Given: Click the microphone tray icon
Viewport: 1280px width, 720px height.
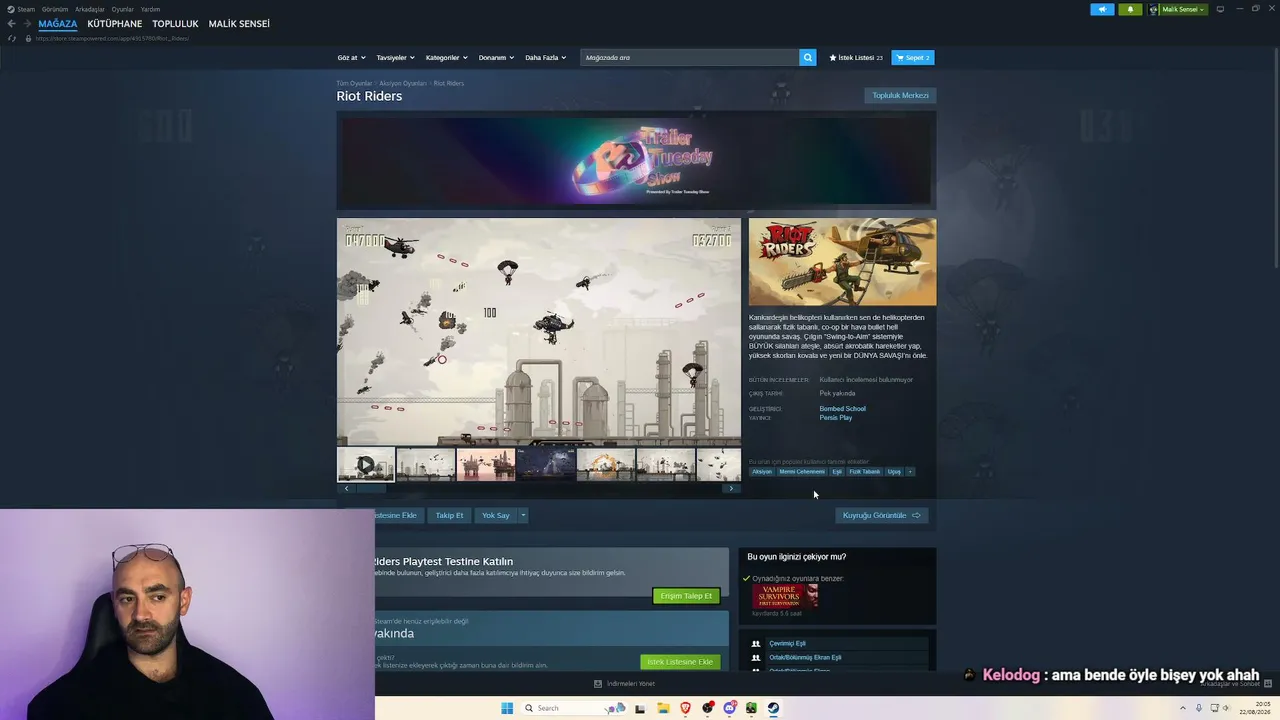Looking at the screenshot, I should click(1199, 708).
